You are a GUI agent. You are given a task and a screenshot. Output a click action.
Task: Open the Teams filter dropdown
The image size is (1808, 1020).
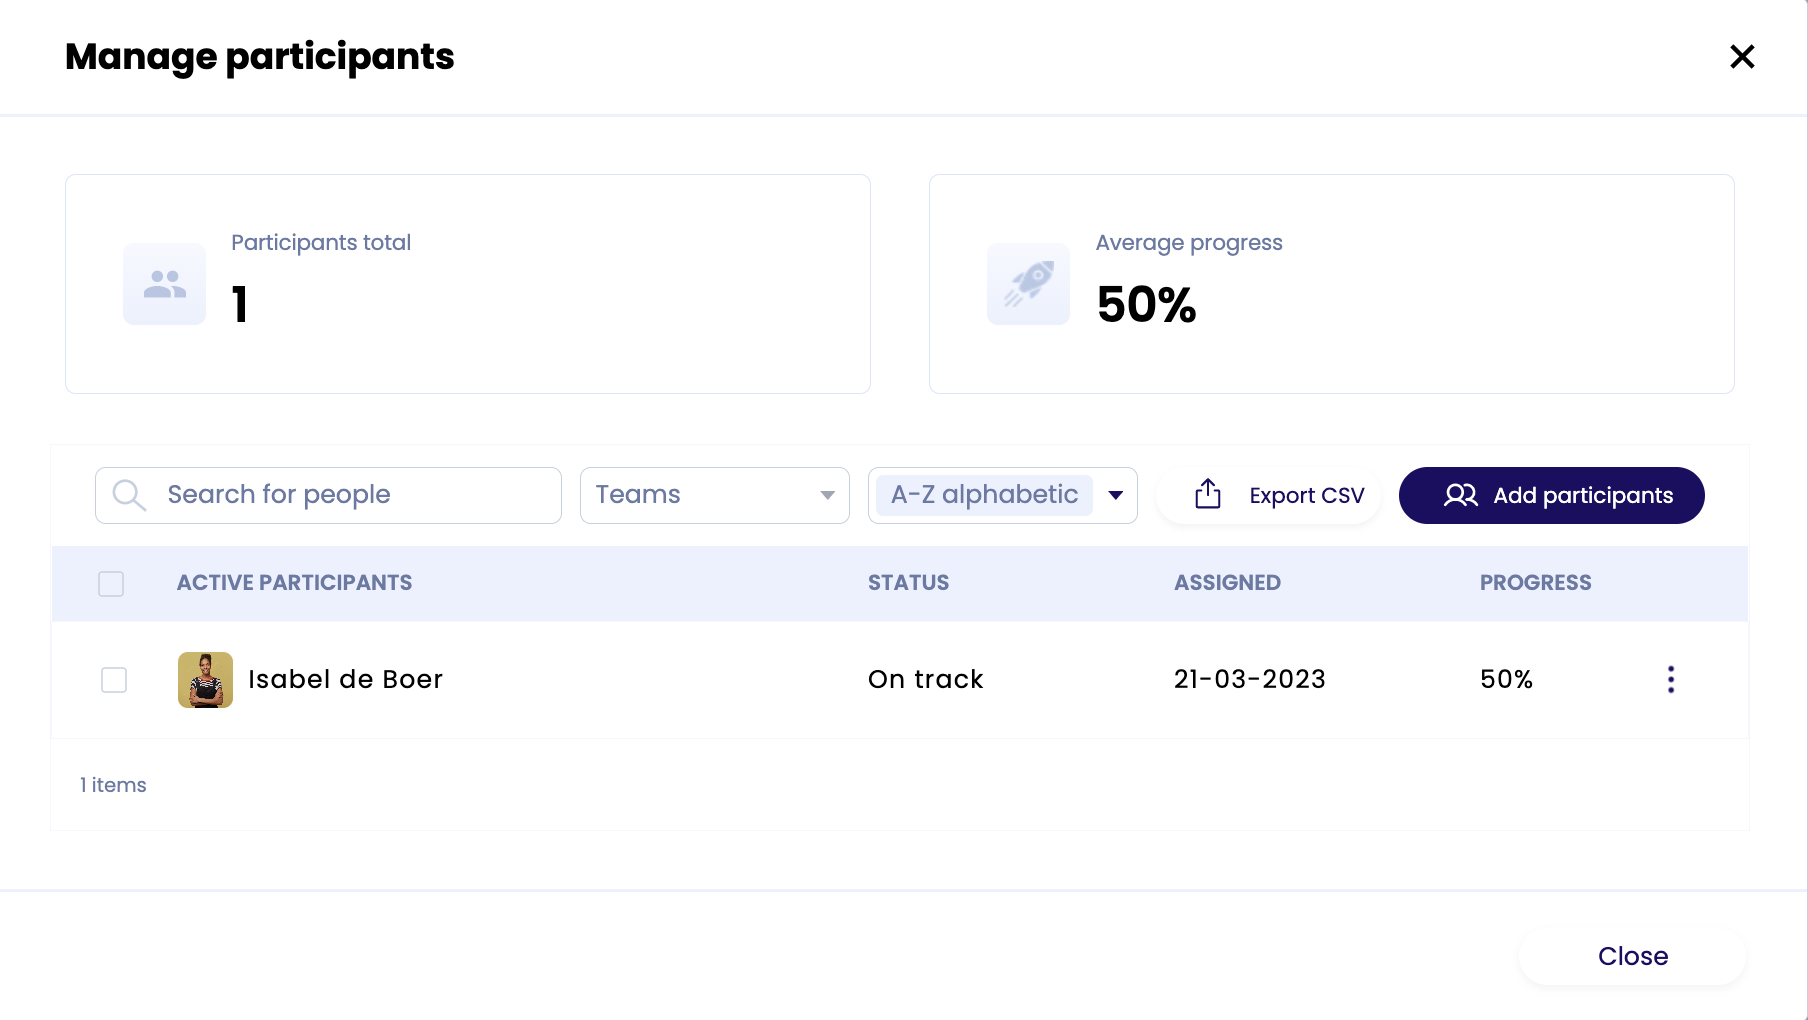714,495
